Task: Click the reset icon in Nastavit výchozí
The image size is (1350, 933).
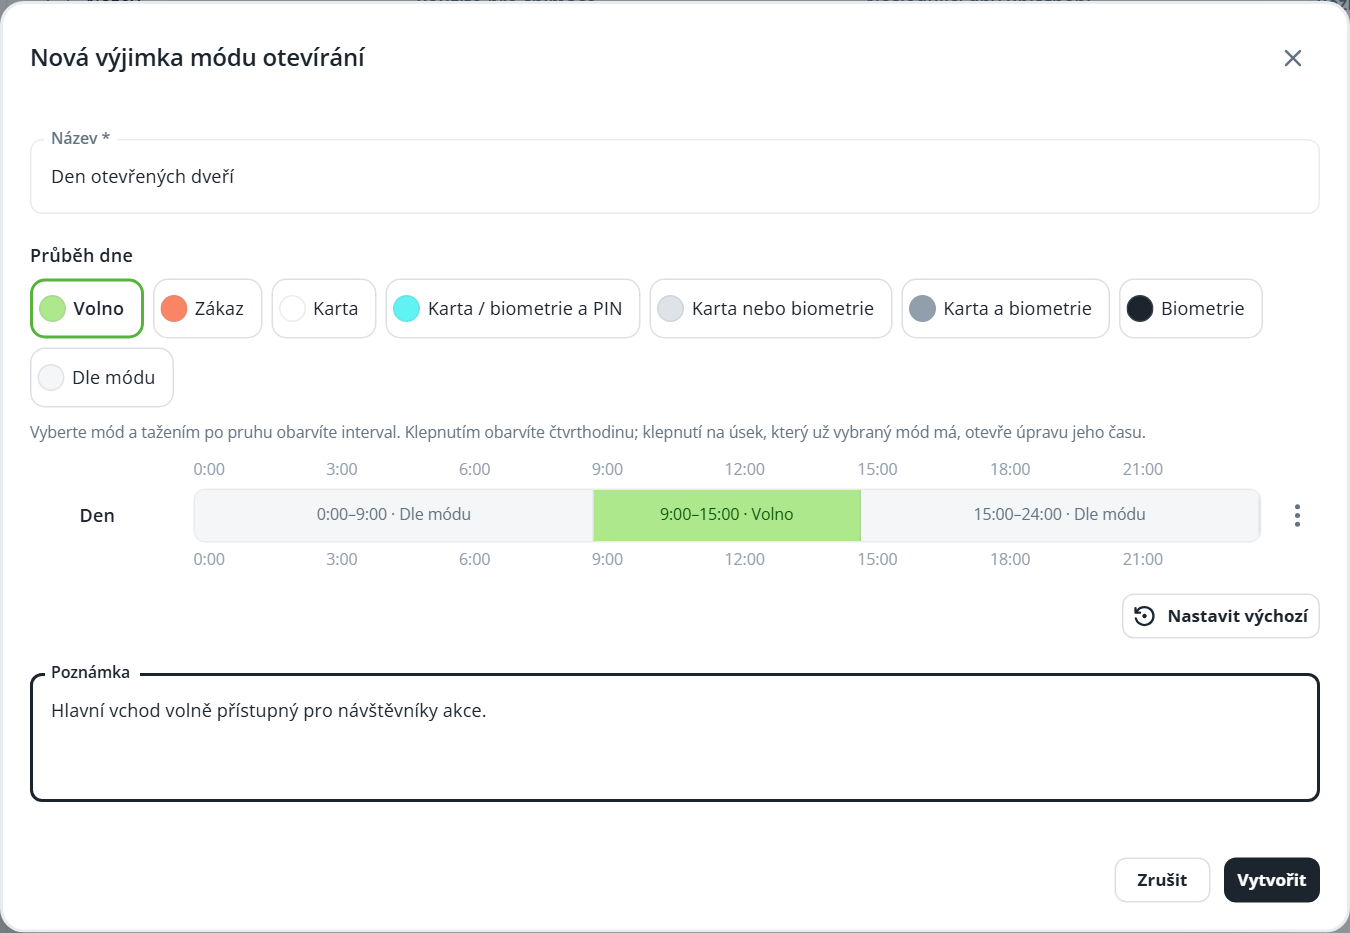Action: click(1145, 616)
